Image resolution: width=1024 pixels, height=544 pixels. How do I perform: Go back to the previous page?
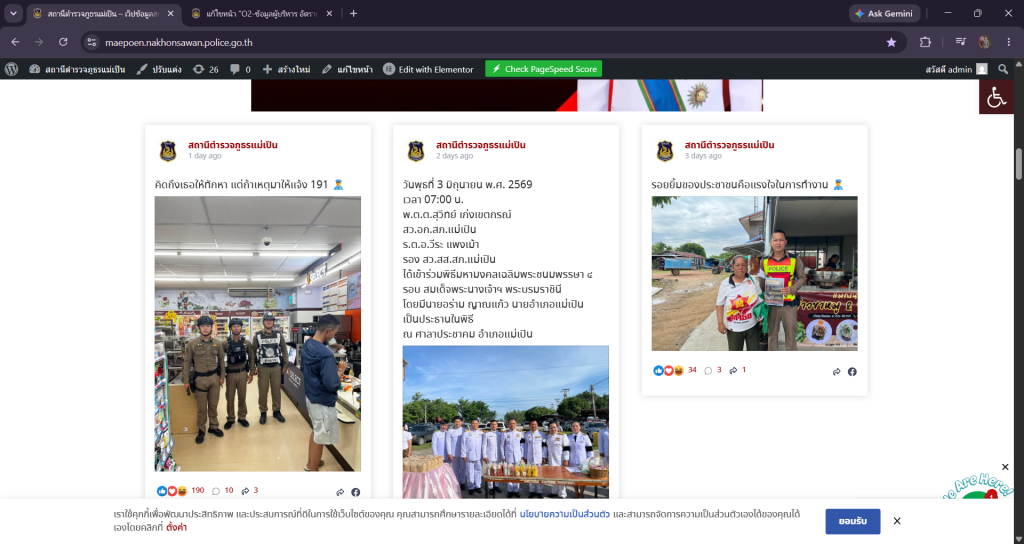tap(15, 42)
